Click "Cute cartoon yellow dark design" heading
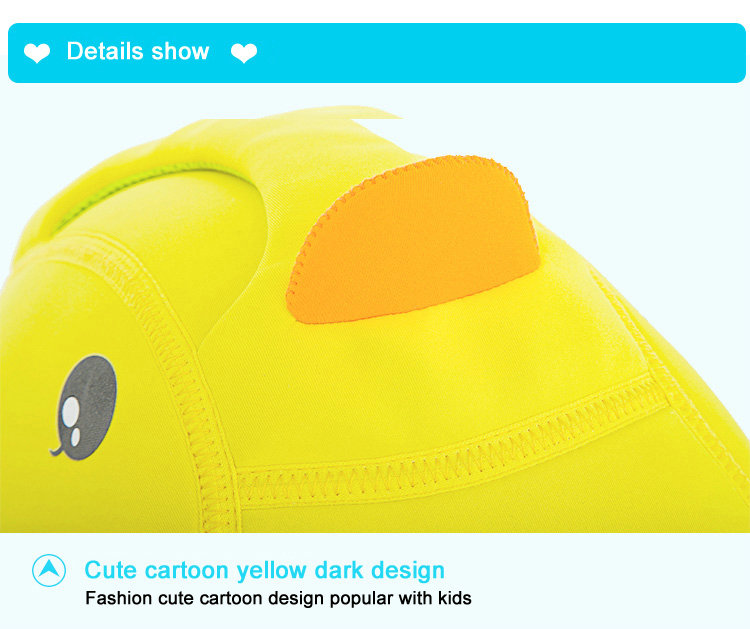The height and width of the screenshot is (629, 750). point(265,570)
